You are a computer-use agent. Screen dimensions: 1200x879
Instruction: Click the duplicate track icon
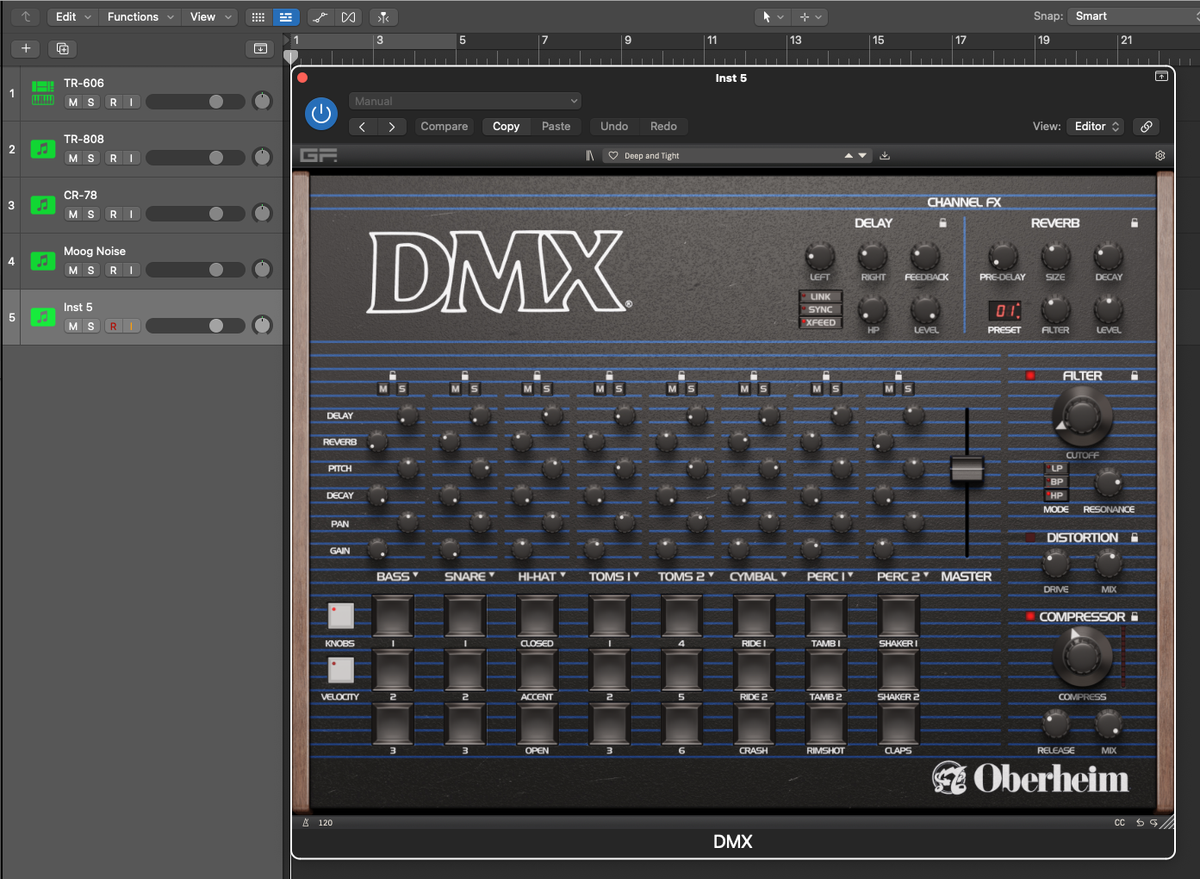pyautogui.click(x=62, y=49)
